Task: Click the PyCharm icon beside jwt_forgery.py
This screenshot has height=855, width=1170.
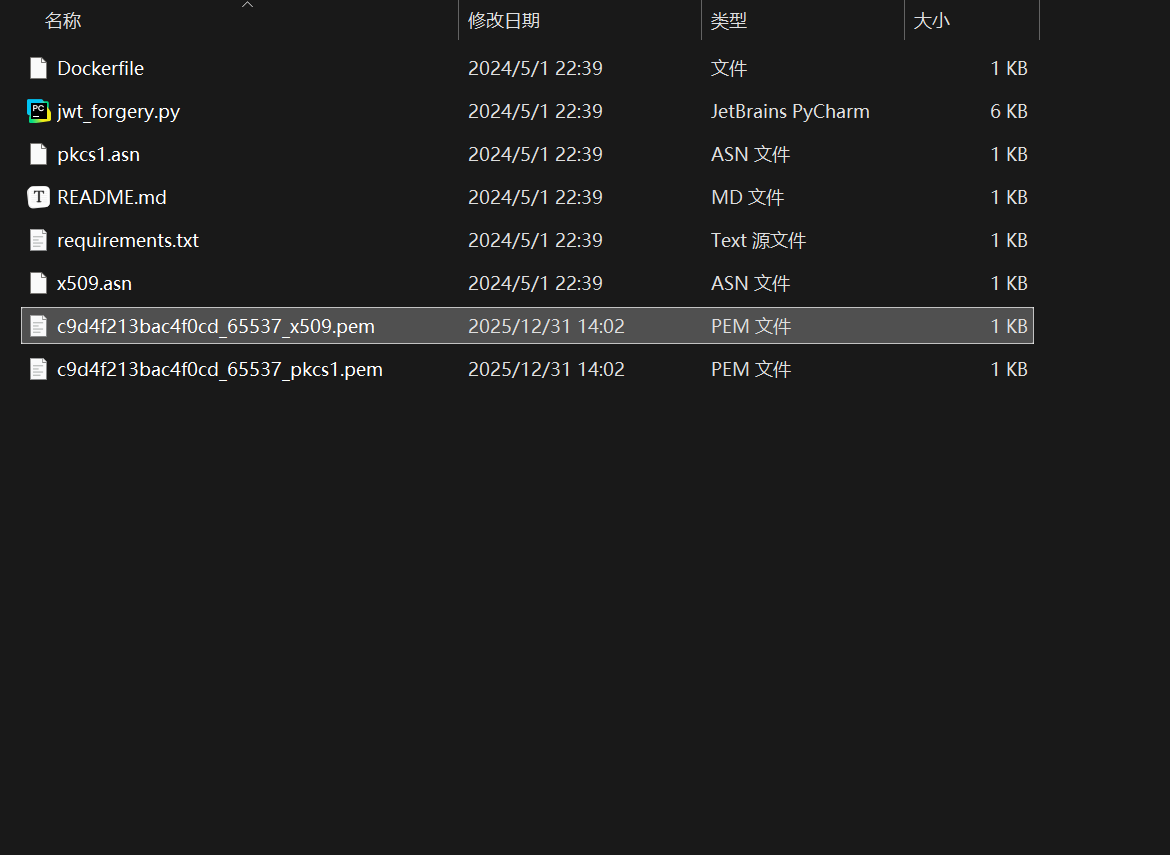Action: (38, 111)
